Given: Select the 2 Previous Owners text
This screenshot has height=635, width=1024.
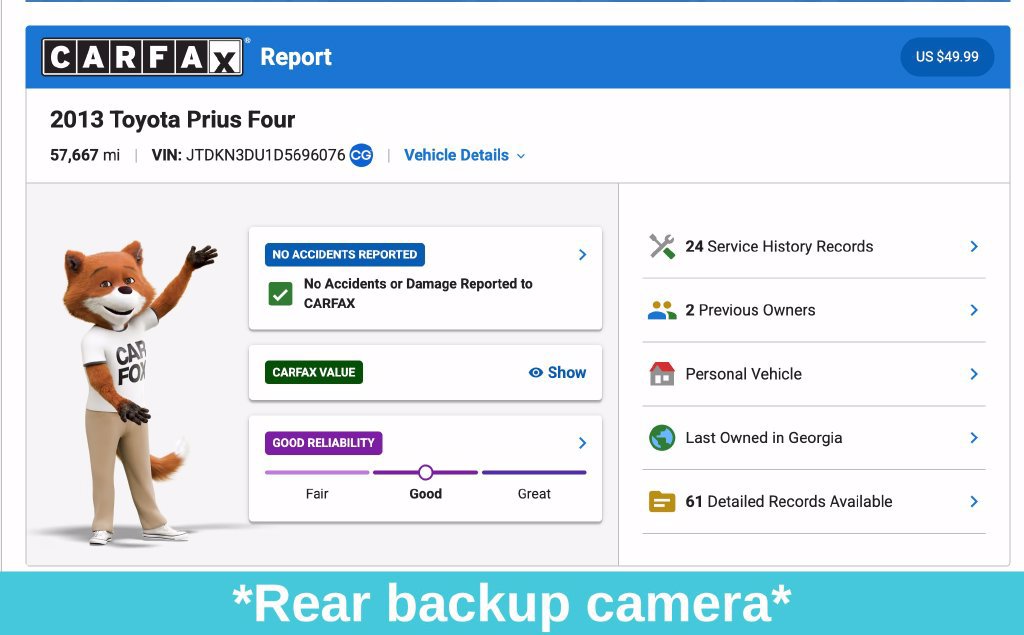Looking at the screenshot, I should 750,310.
